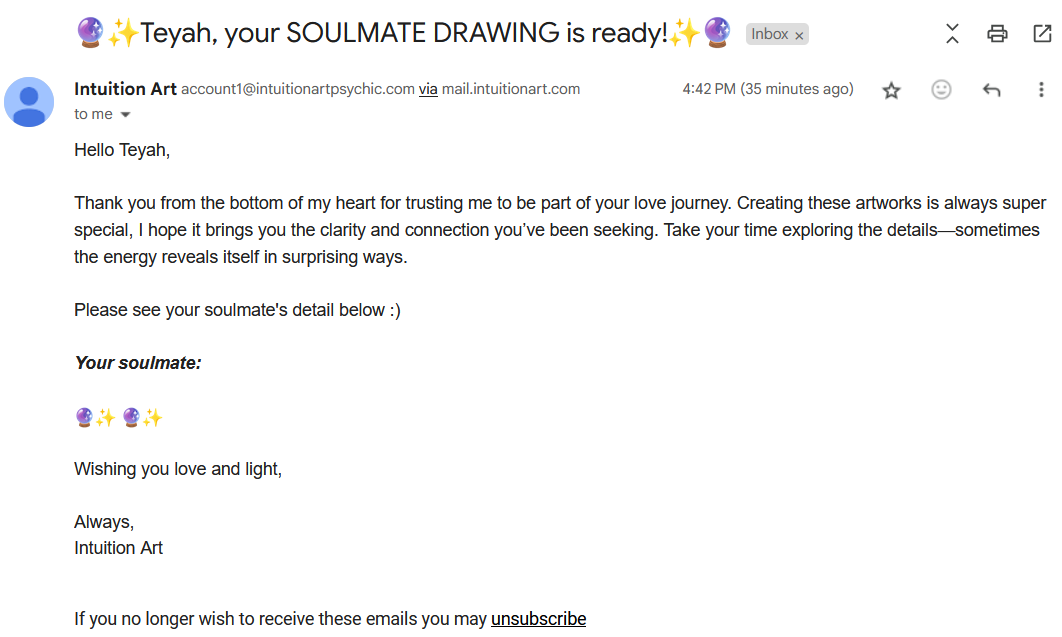
Task: Click the sender's blue avatar picture
Action: 29,102
